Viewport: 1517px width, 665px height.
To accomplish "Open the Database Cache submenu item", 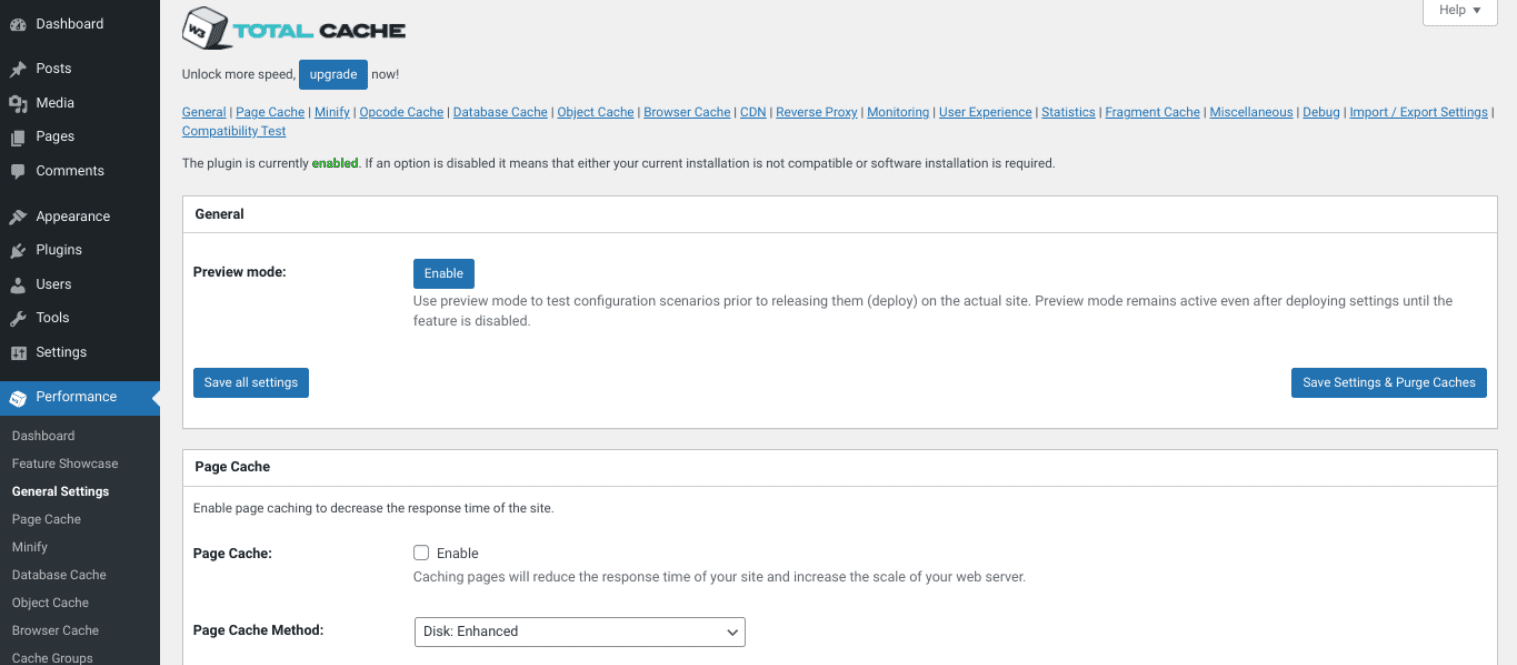I will pos(58,574).
